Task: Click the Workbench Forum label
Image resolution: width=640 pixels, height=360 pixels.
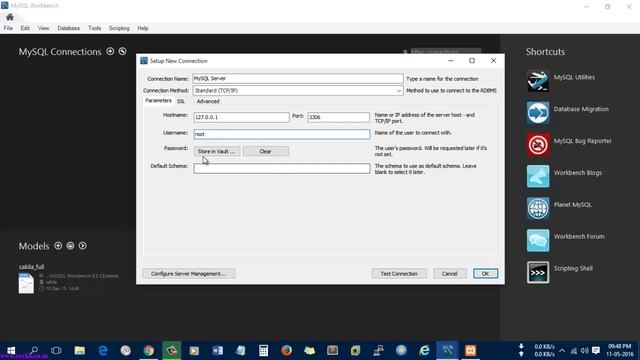Action: [579, 236]
